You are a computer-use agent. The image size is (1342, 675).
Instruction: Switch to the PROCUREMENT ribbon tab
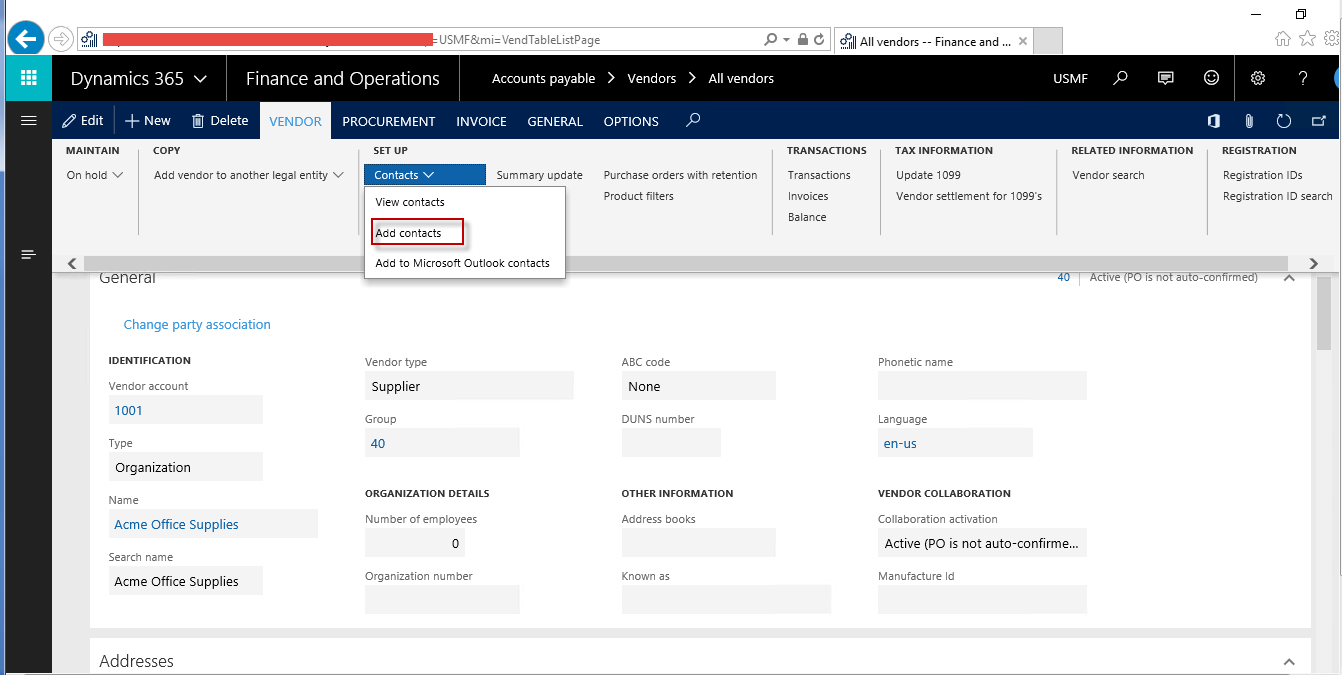[x=389, y=120]
